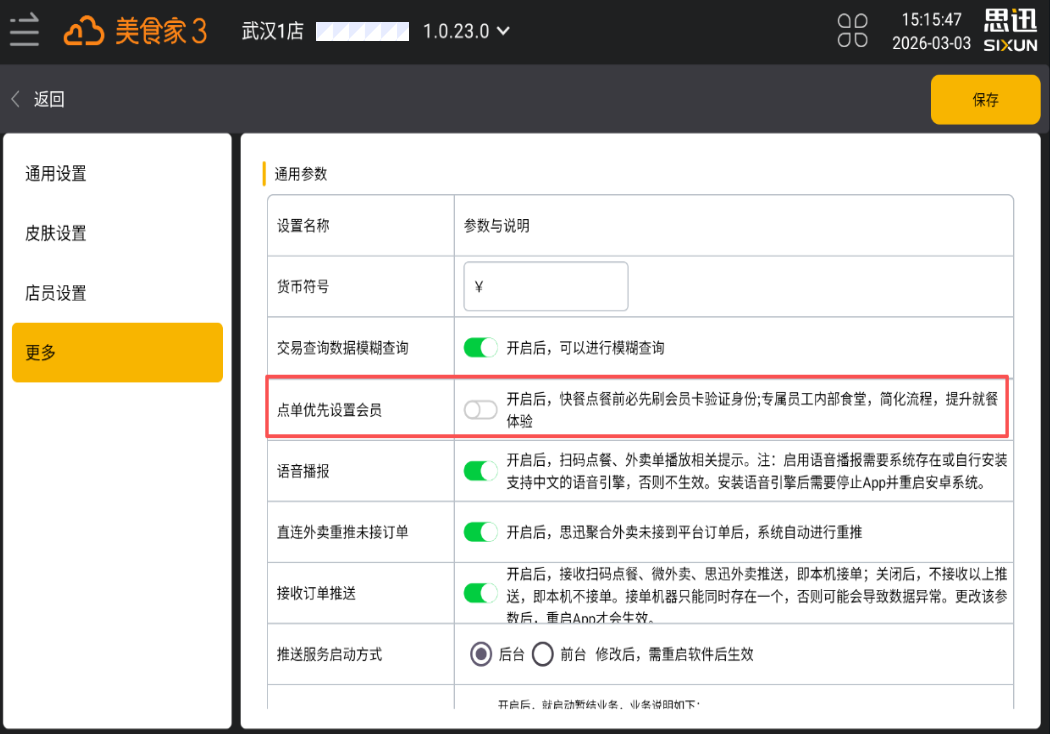Click the back arrow chevron icon
Image resolution: width=1050 pixels, height=734 pixels.
[x=16, y=99]
